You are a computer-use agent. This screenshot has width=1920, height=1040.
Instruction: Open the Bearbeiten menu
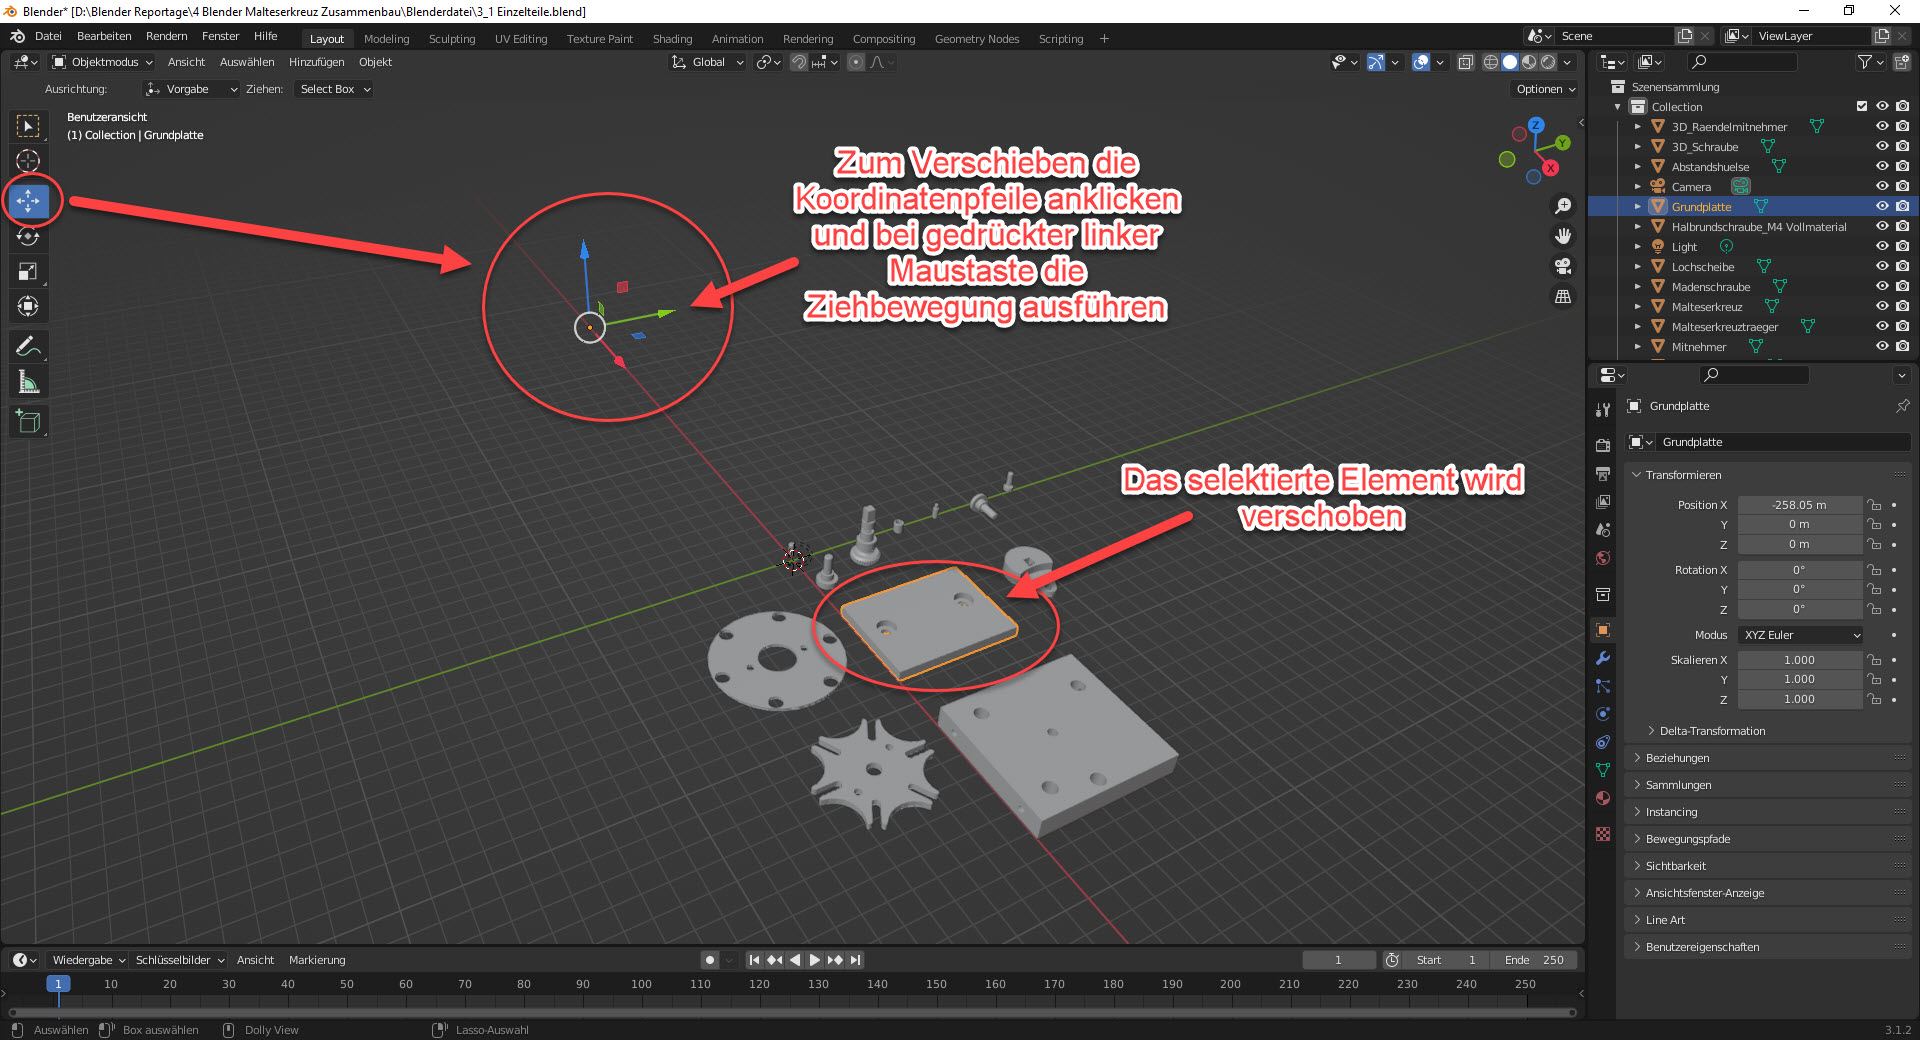click(x=104, y=36)
